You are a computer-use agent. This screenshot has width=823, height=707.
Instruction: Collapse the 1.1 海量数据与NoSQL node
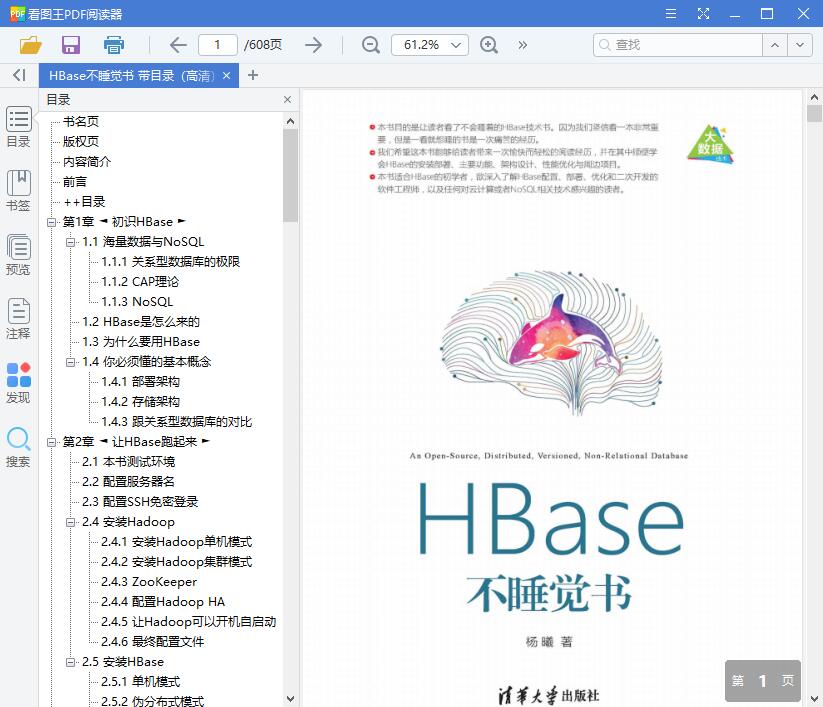[x=70, y=242]
